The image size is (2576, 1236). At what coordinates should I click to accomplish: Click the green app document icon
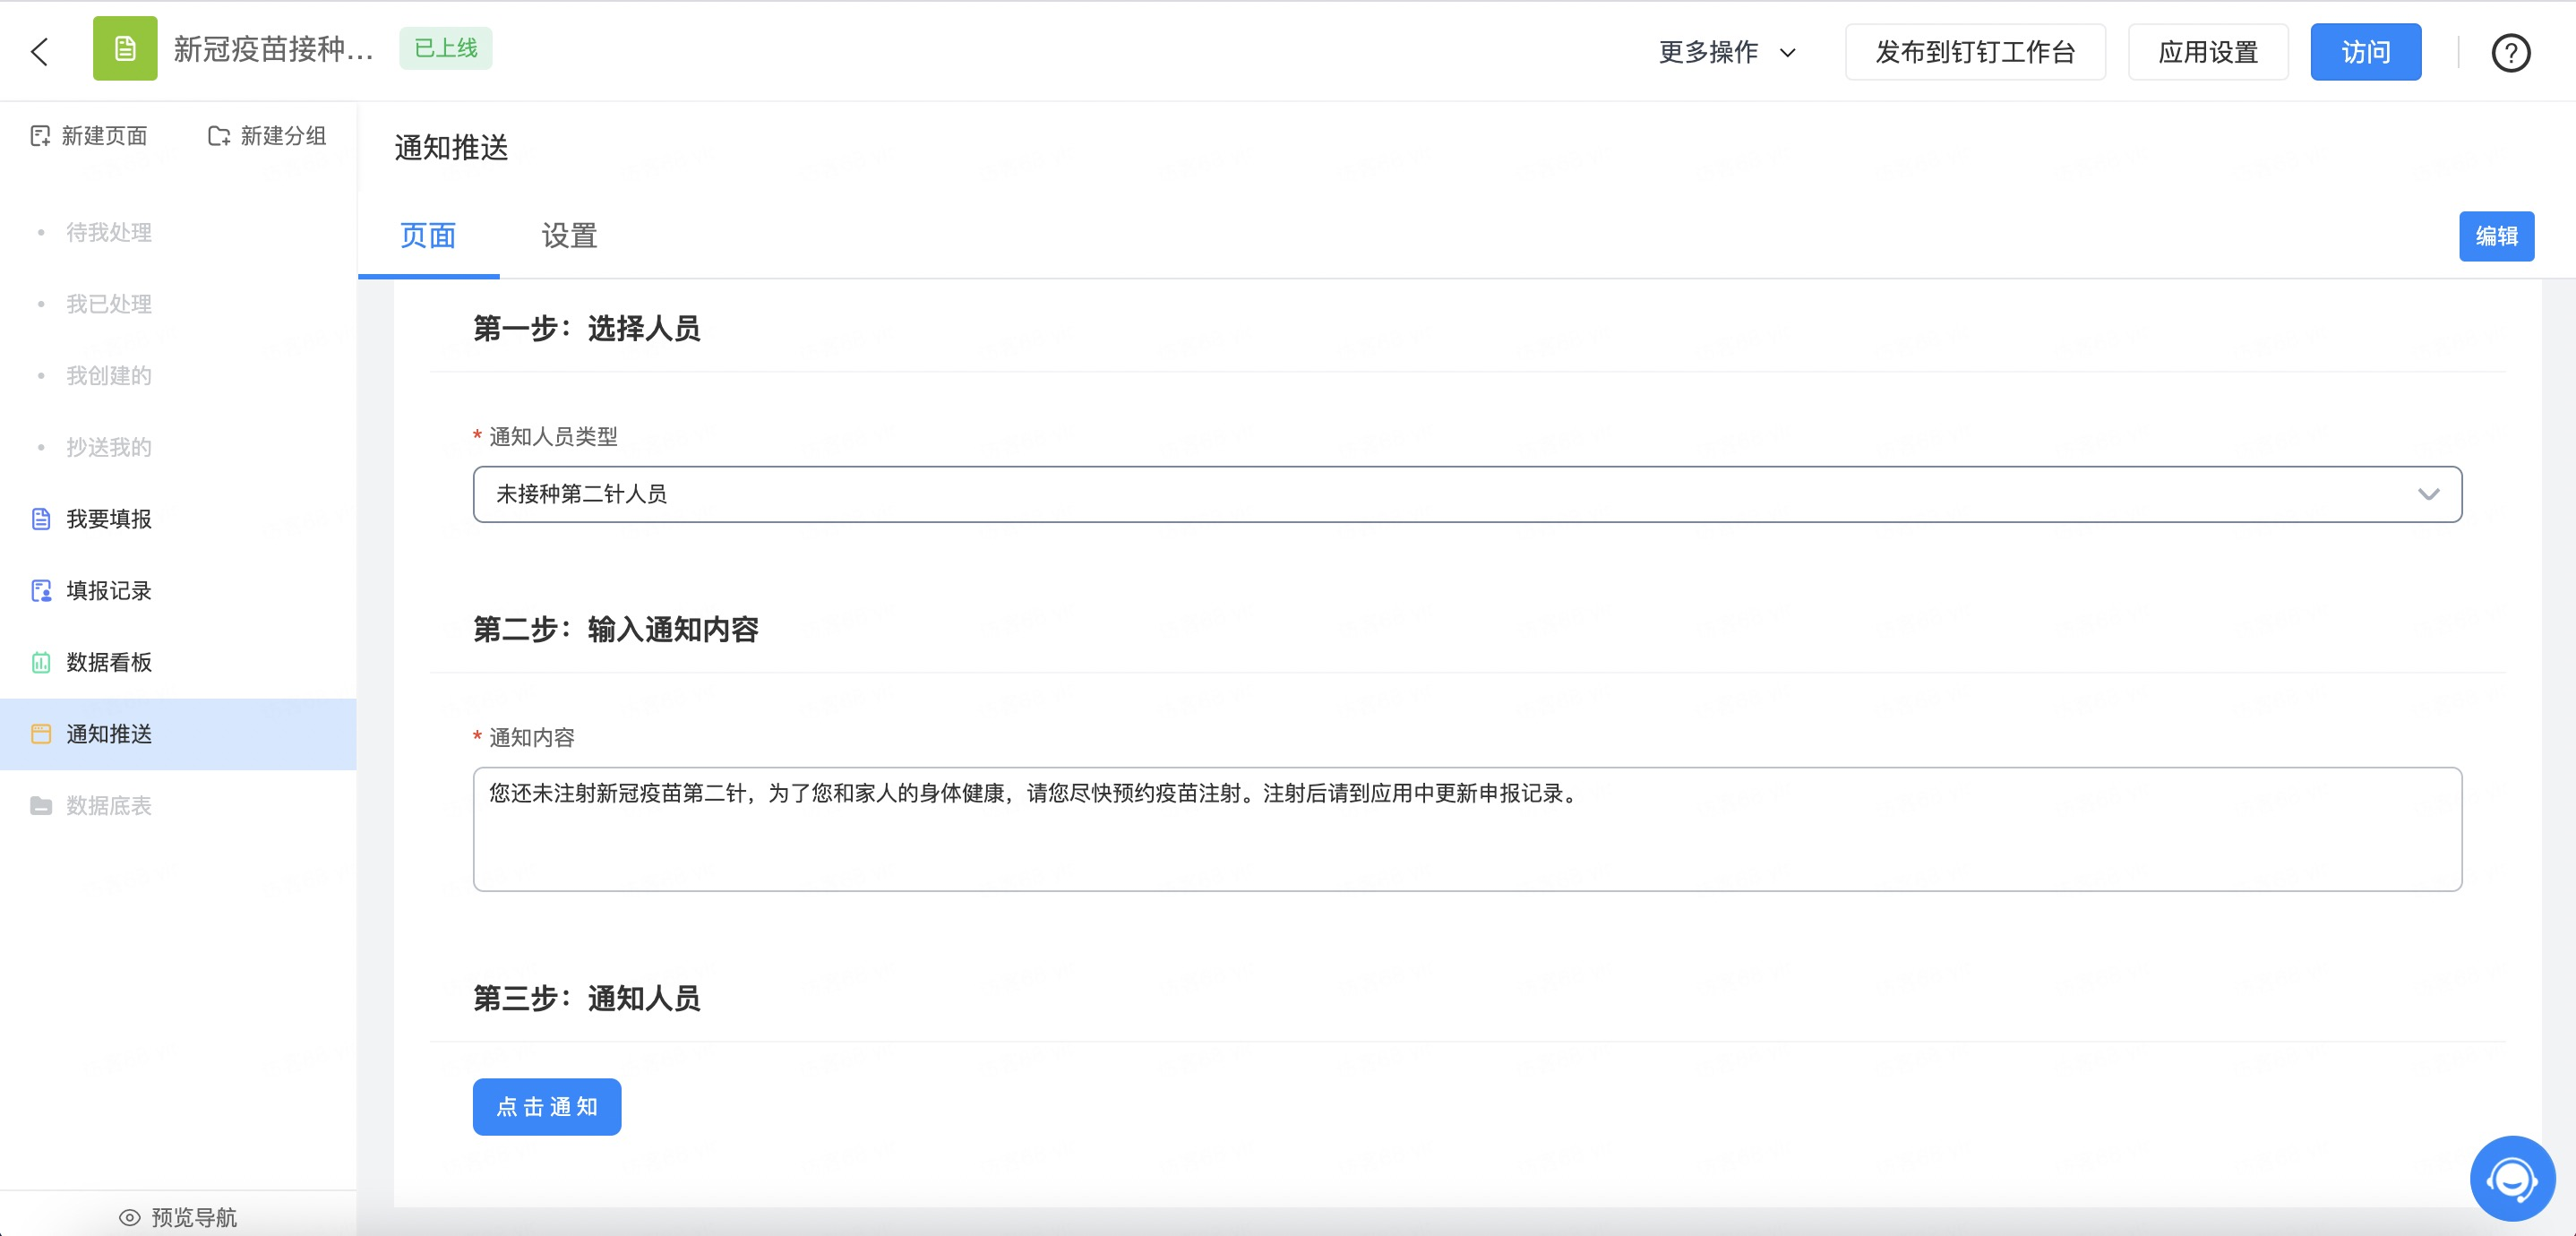coord(125,48)
